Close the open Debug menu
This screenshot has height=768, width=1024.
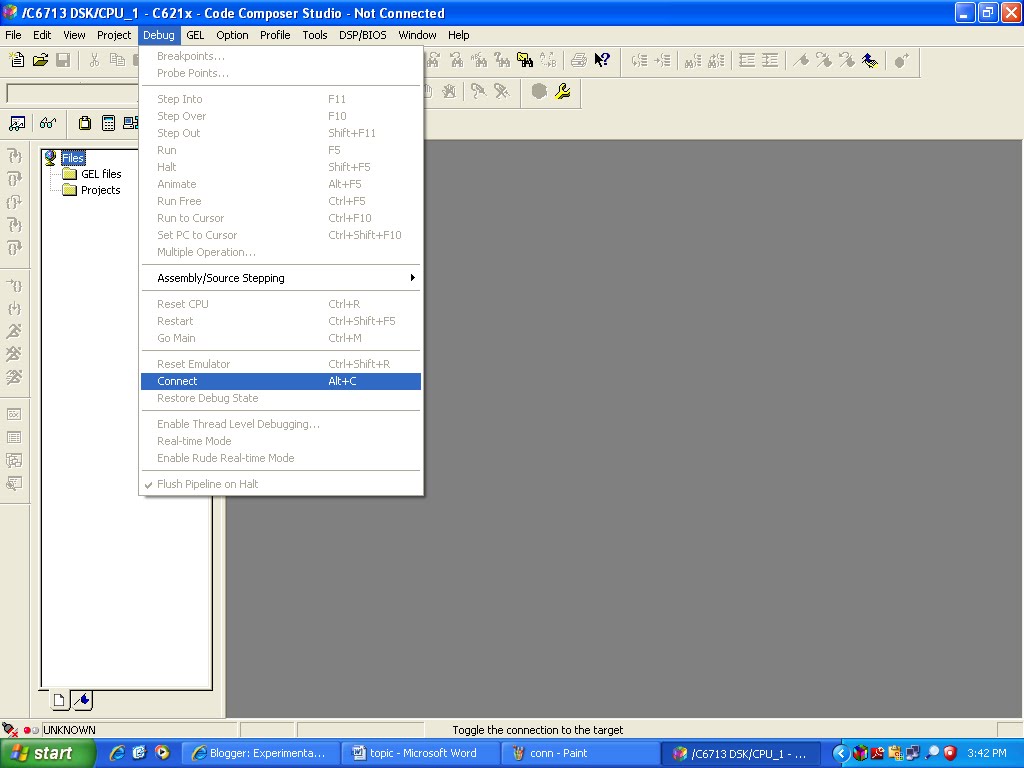click(x=159, y=35)
